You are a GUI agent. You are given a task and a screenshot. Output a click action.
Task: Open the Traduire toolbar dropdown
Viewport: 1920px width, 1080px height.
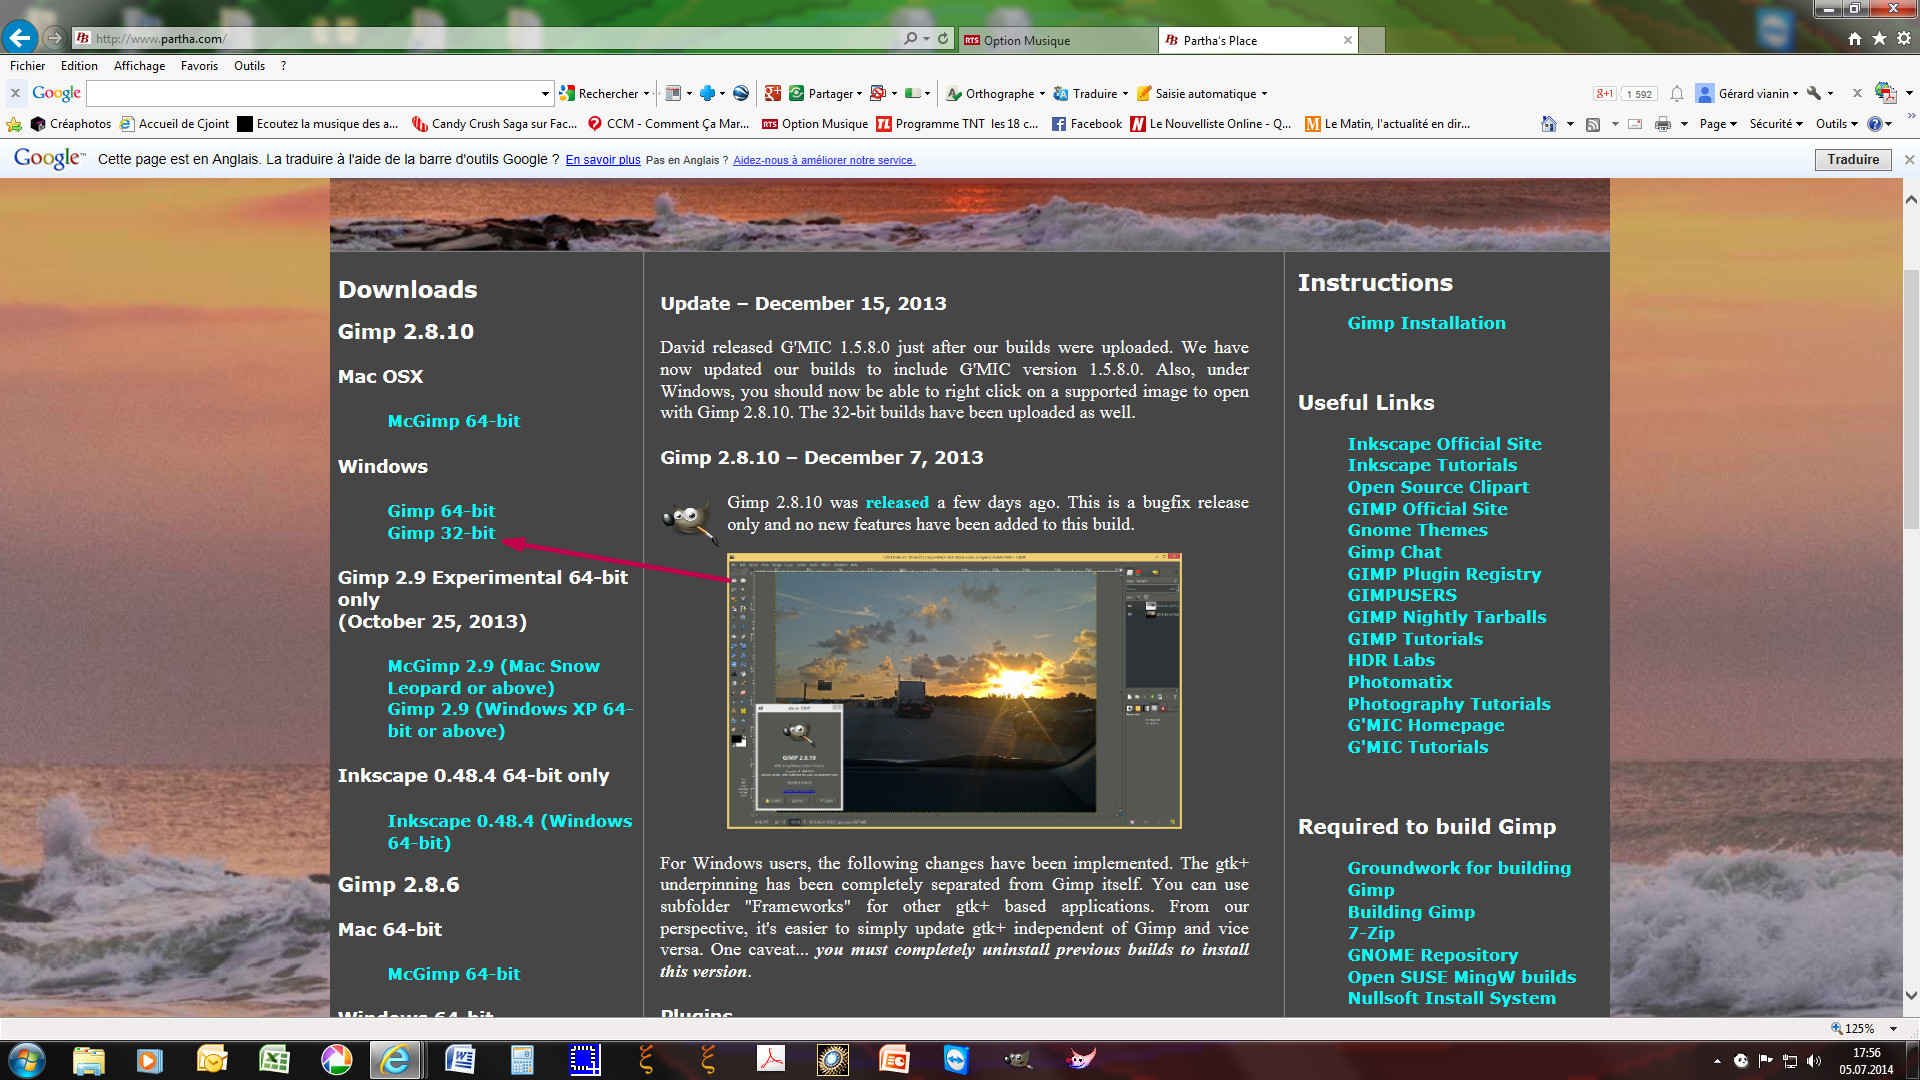(1091, 94)
